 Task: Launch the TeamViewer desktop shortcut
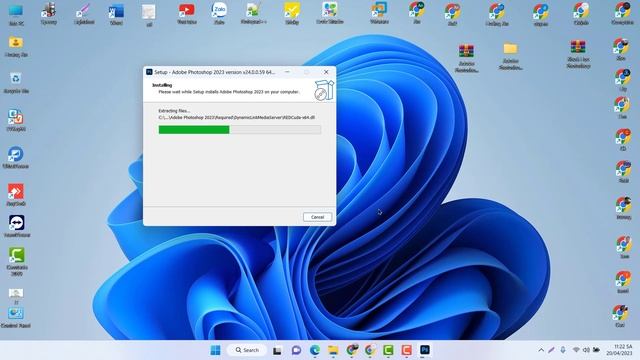(x=16, y=227)
